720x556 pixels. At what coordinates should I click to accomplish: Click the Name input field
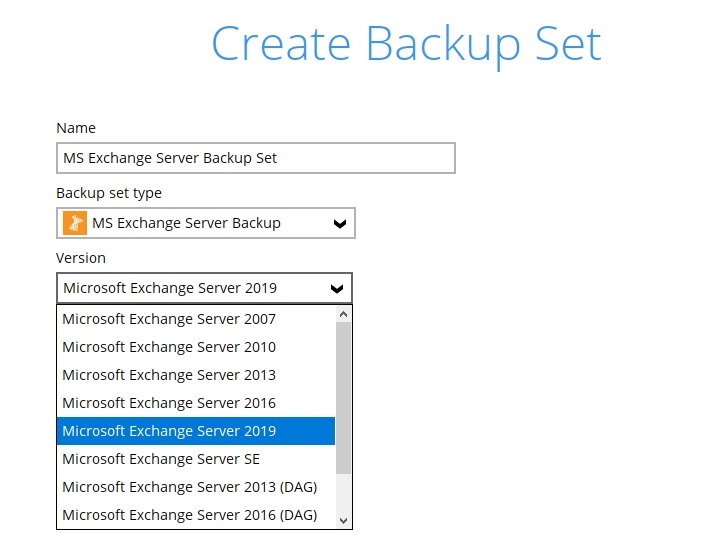pos(256,158)
